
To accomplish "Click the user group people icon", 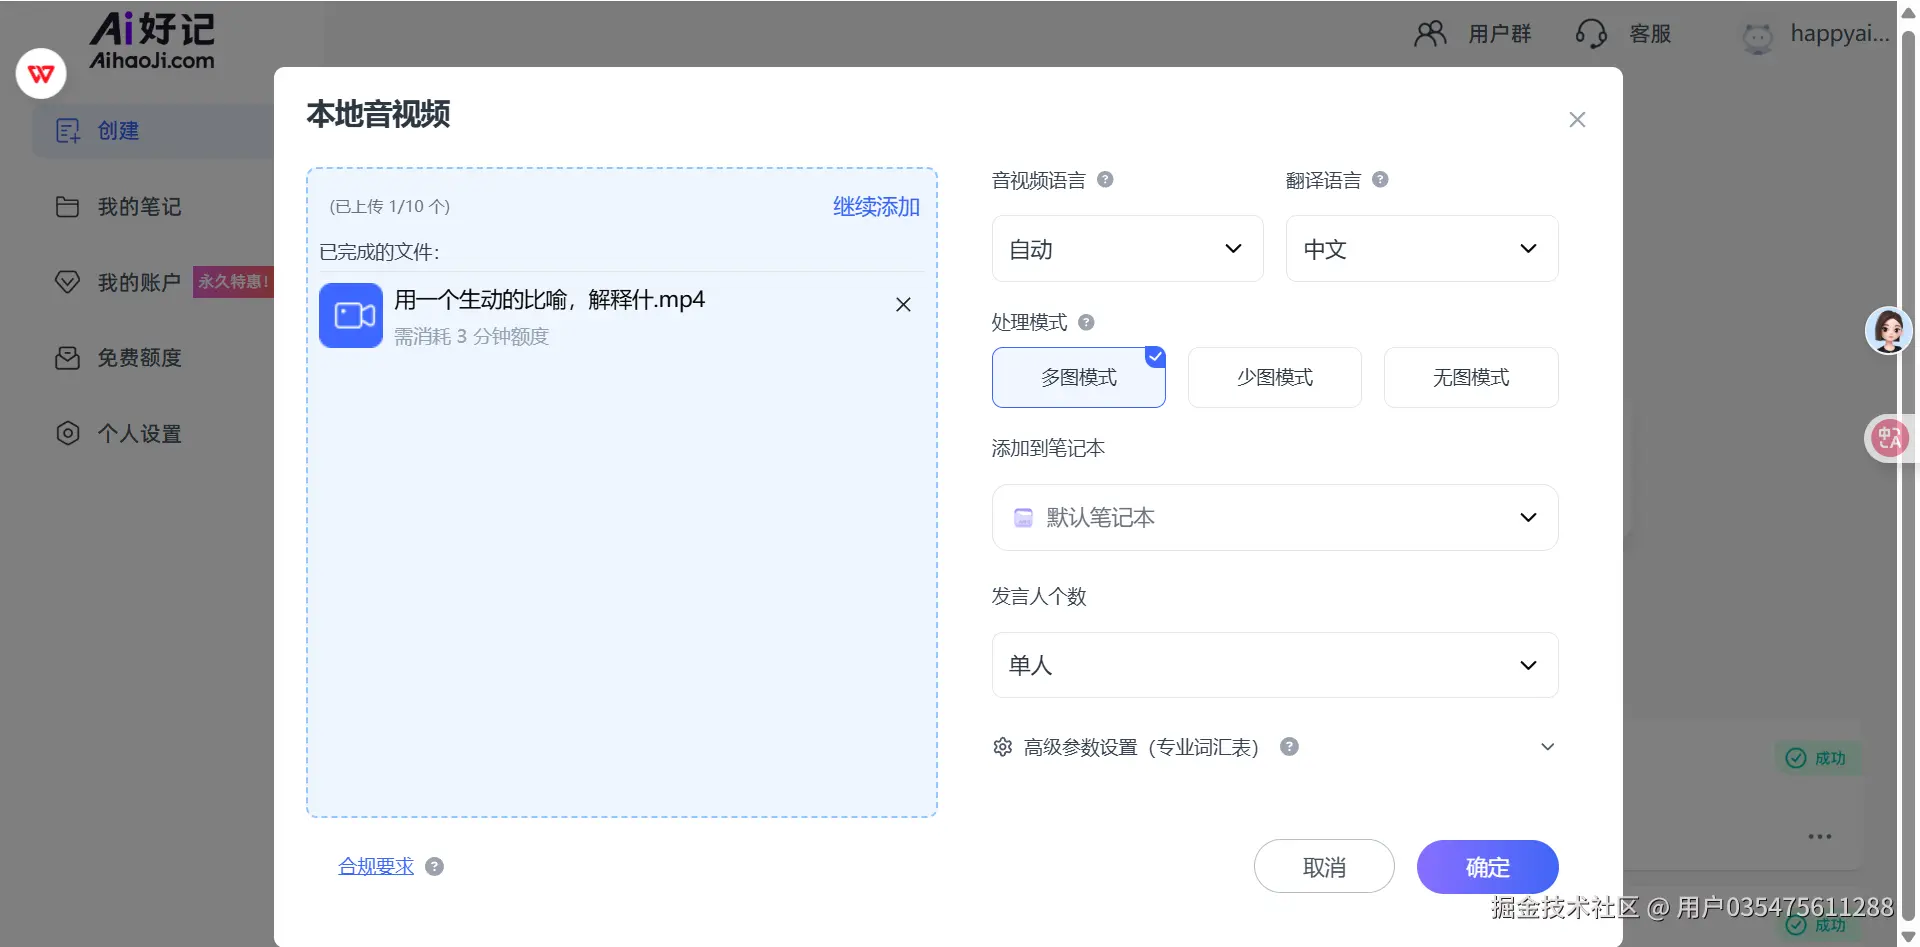I will pos(1430,34).
